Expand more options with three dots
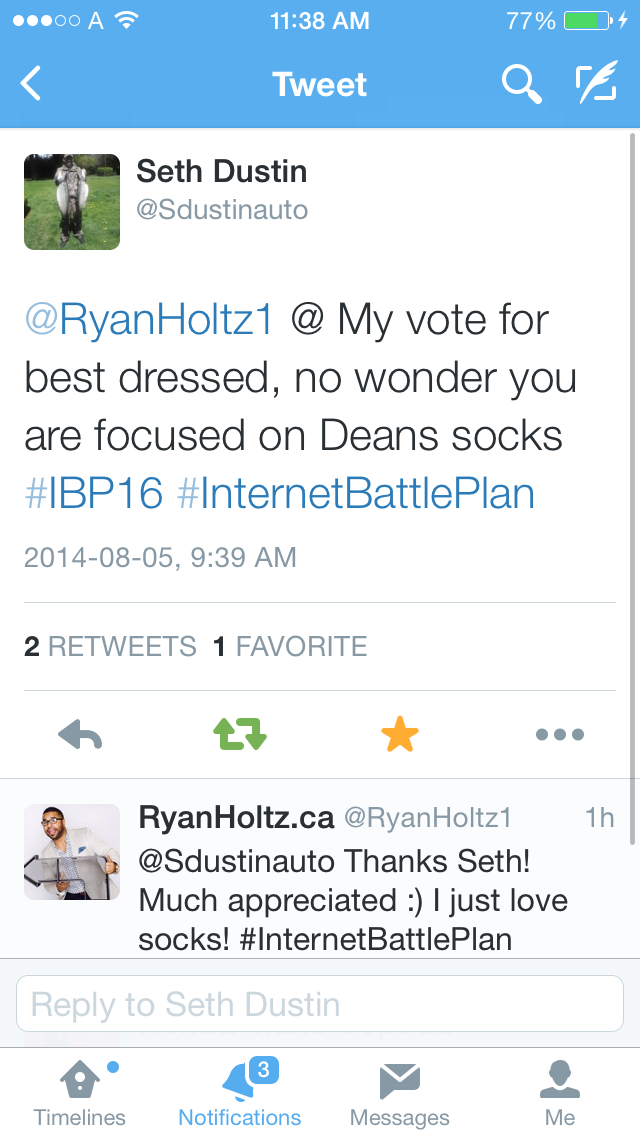Screen dimensions: 640x1136 pos(560,735)
